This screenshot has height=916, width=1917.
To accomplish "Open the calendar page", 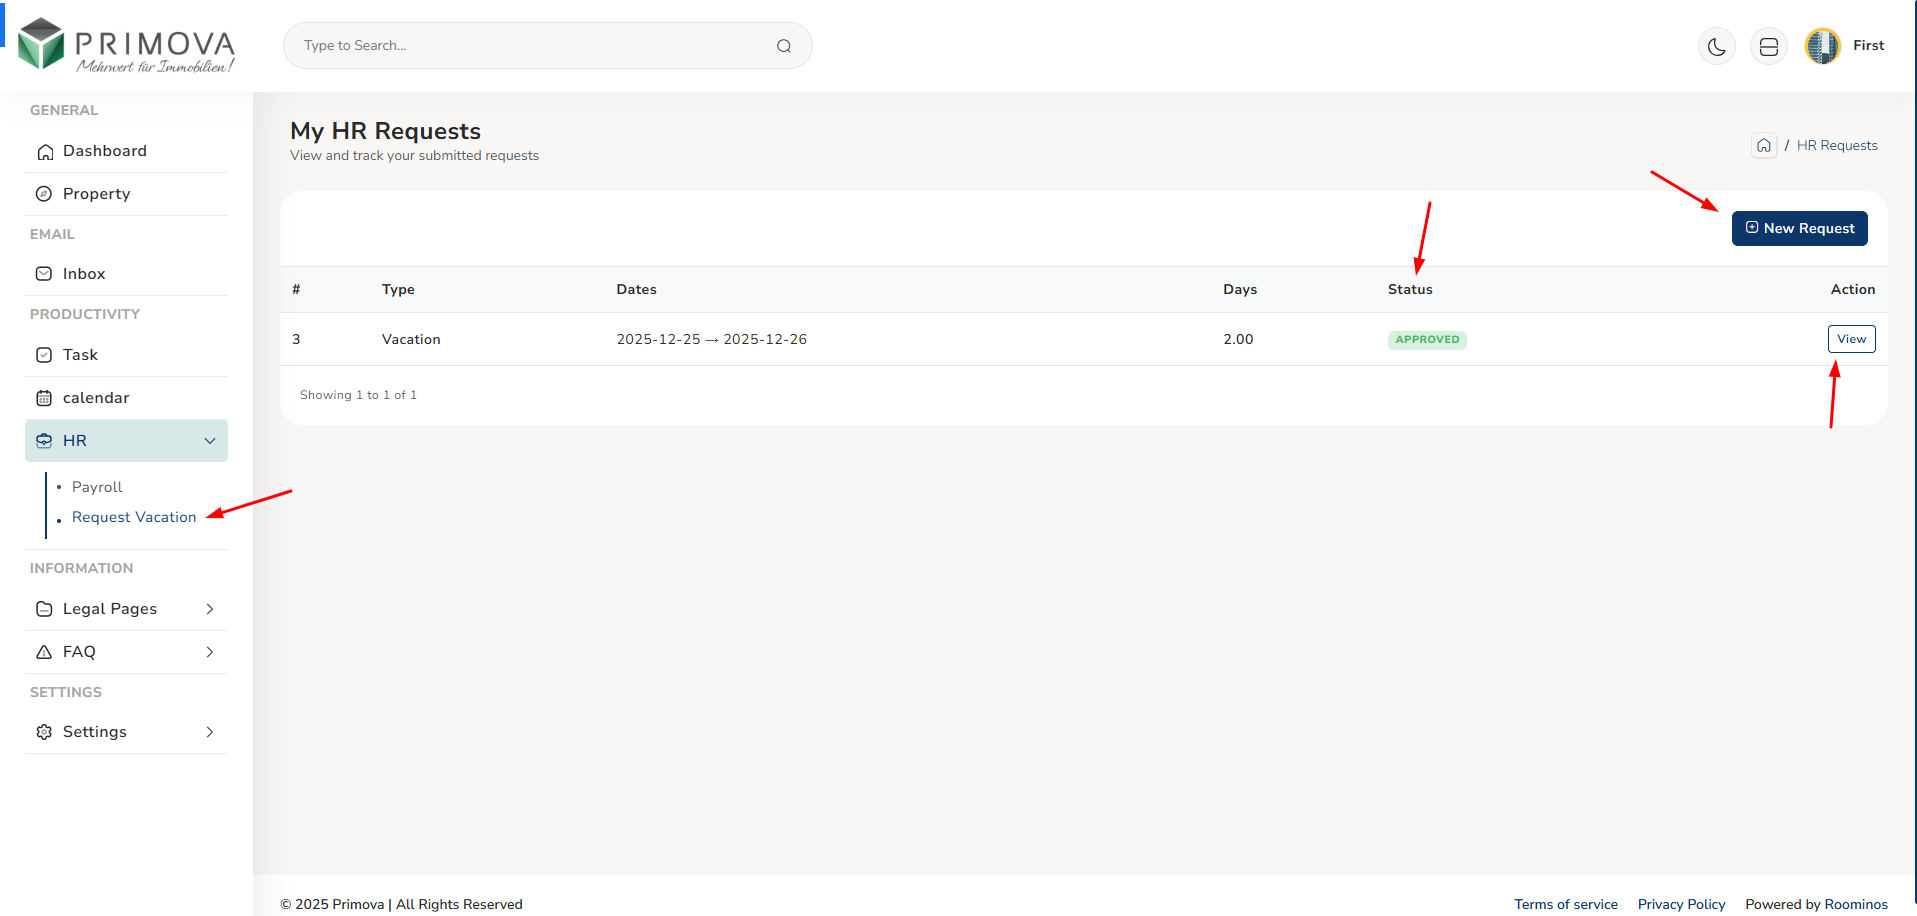I will [96, 398].
